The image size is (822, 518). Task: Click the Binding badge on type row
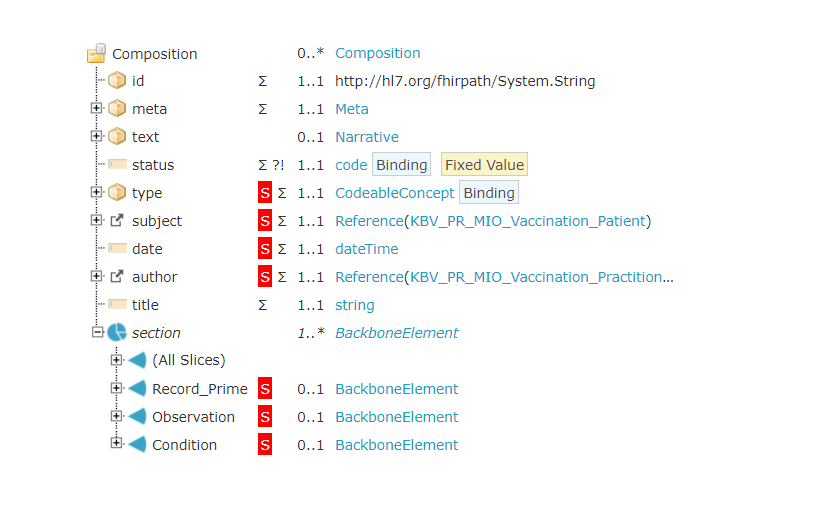coord(489,193)
